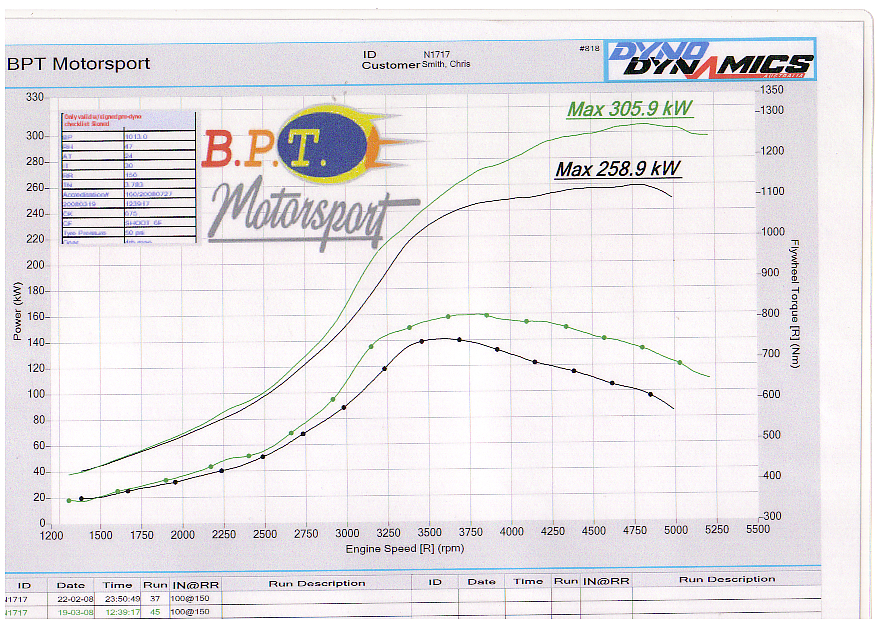This screenshot has height=620, width=876.
Task: Click the '#818' reference number
Action: (x=589, y=49)
